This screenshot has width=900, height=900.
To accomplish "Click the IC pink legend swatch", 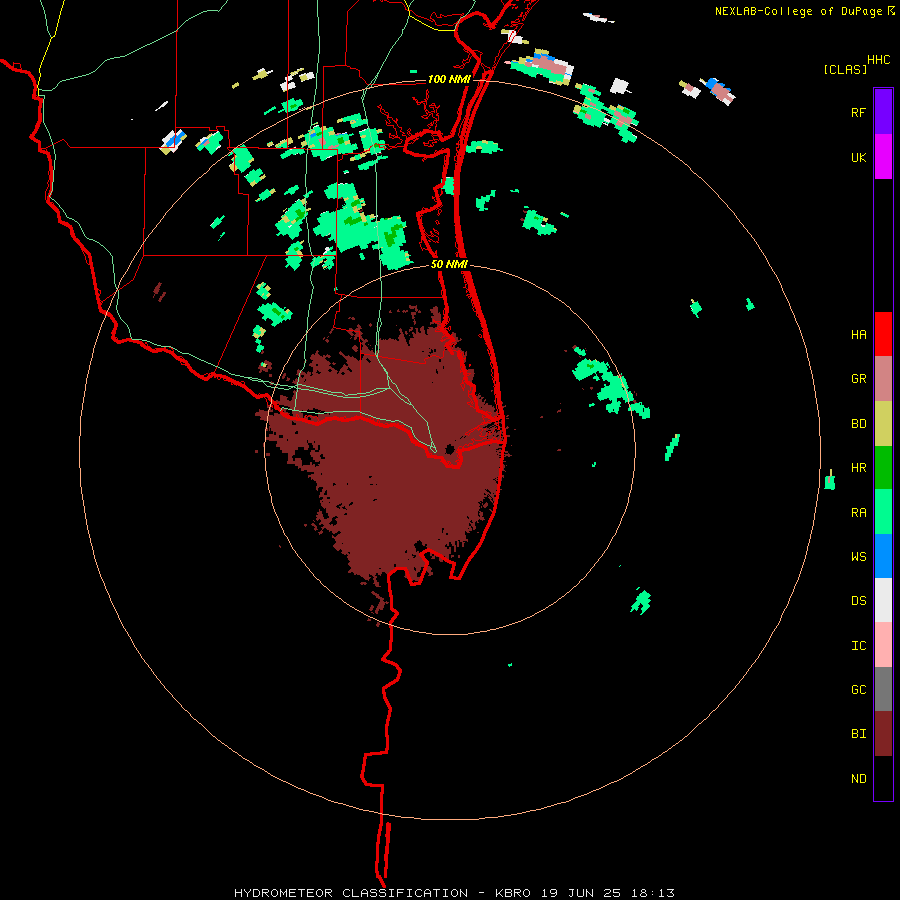I will tap(883, 645).
